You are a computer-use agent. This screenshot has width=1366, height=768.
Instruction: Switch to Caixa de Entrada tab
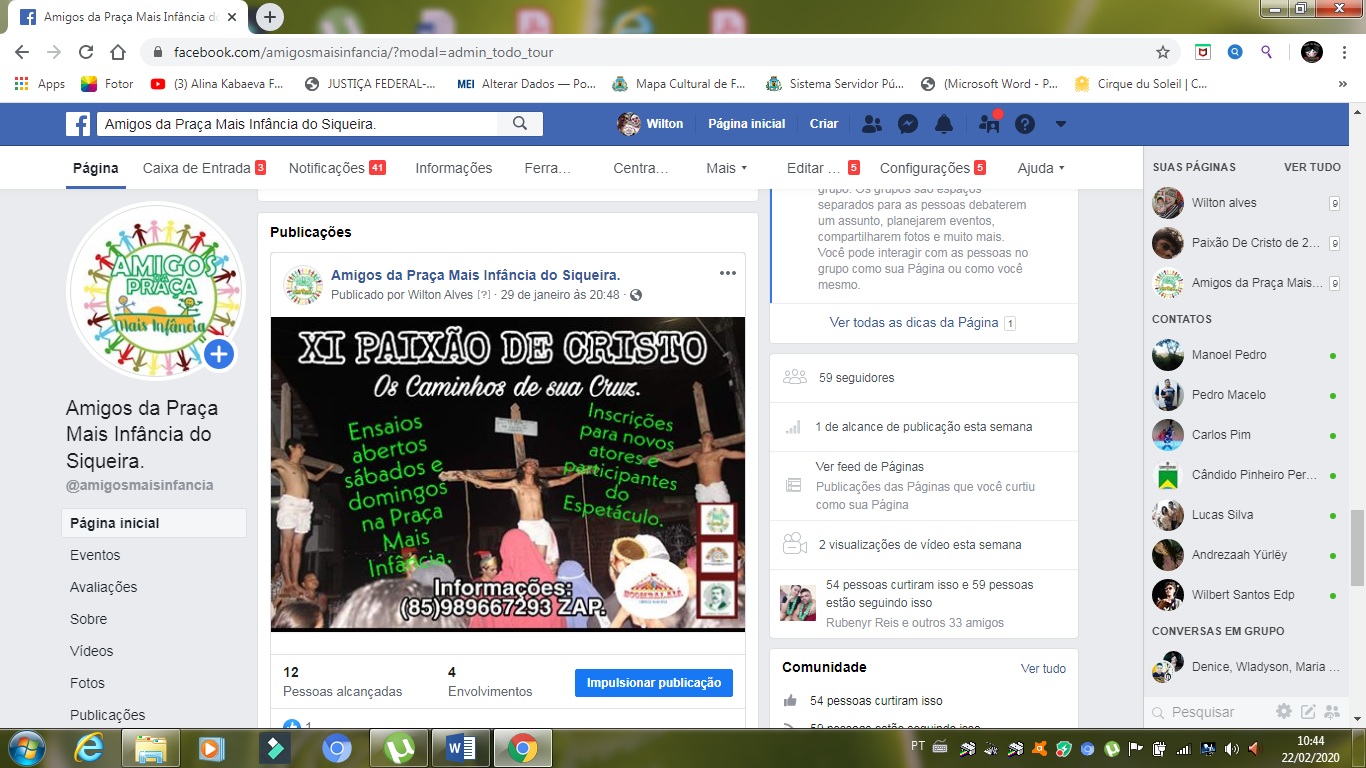(x=197, y=168)
